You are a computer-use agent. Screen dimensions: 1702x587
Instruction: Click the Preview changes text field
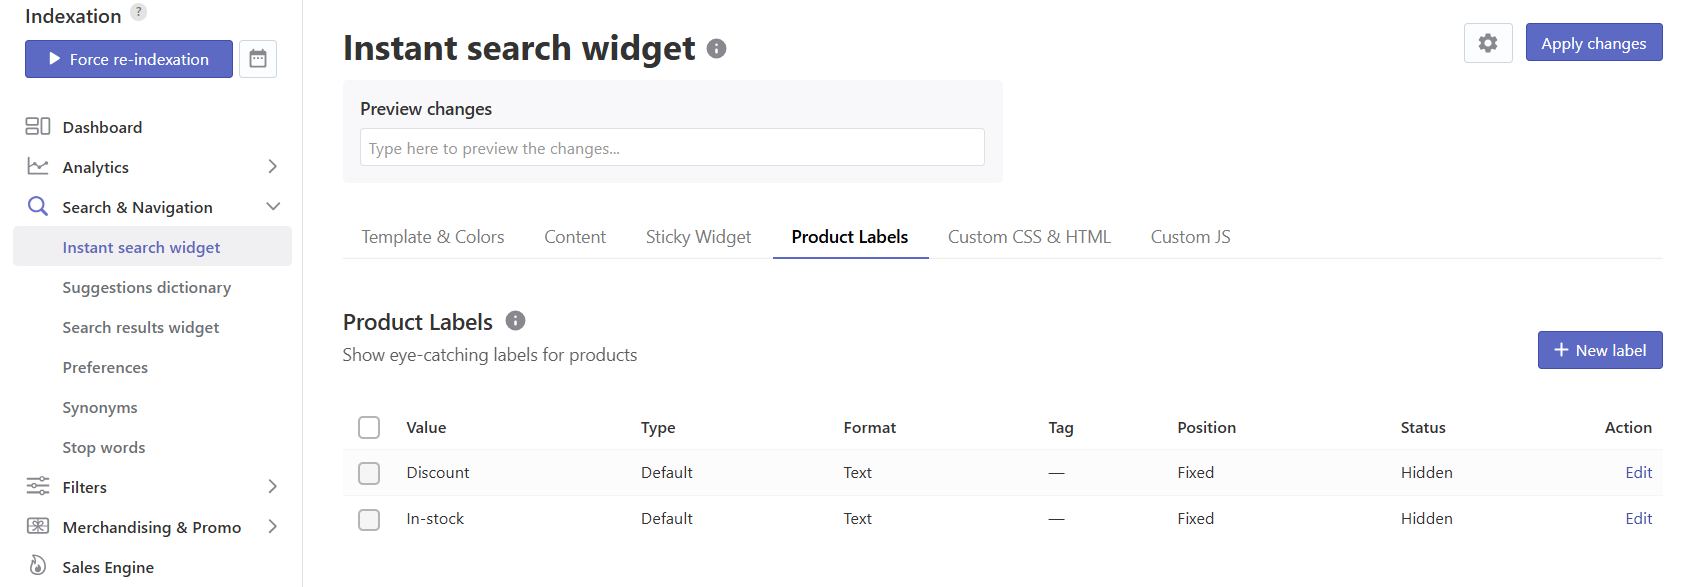[672, 147]
